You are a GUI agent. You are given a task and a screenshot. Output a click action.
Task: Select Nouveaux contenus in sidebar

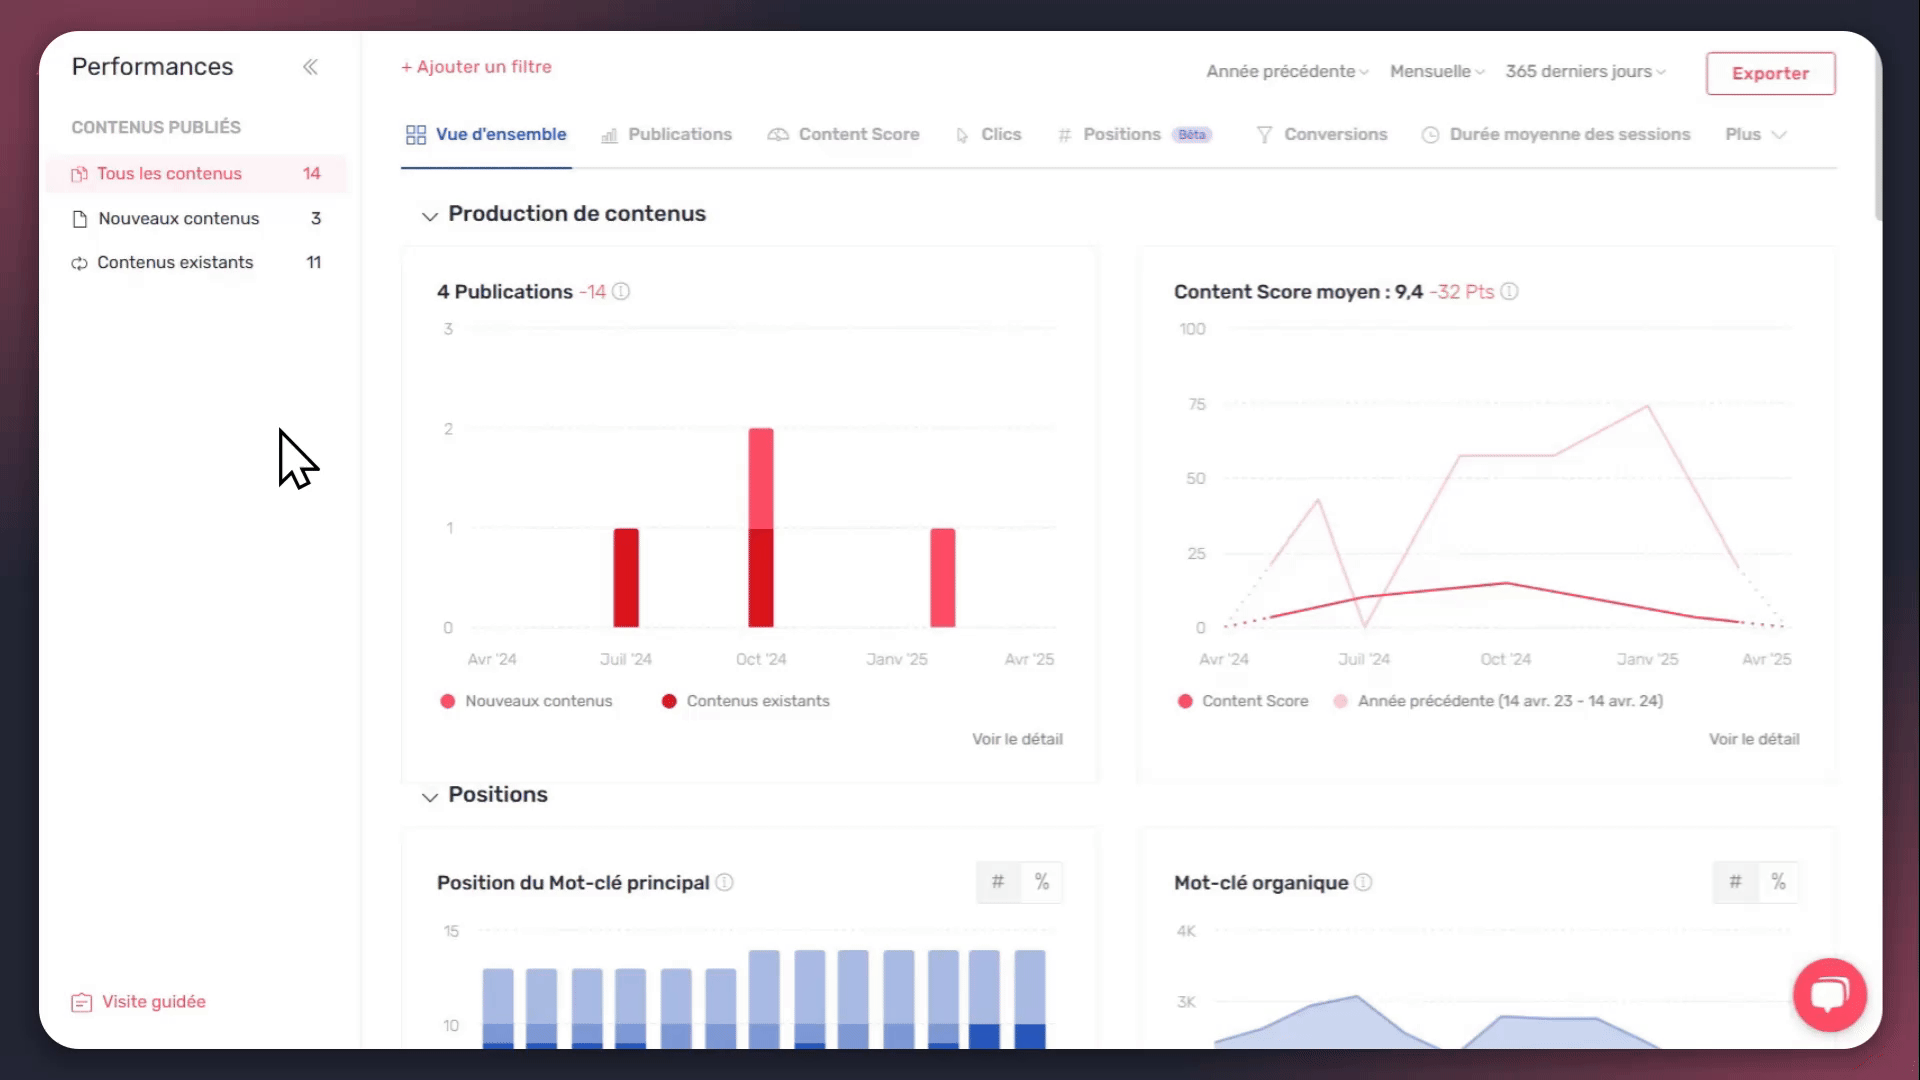[196, 219]
